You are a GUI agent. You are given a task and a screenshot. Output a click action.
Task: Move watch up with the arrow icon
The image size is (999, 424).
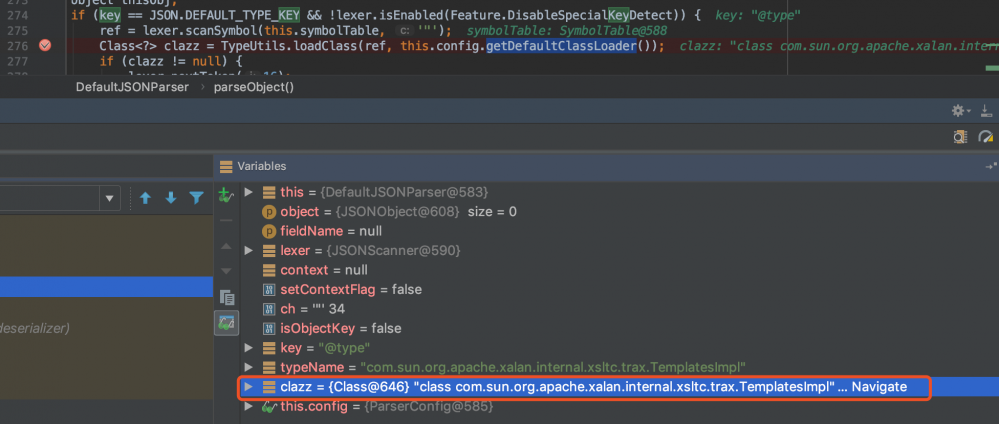click(226, 246)
